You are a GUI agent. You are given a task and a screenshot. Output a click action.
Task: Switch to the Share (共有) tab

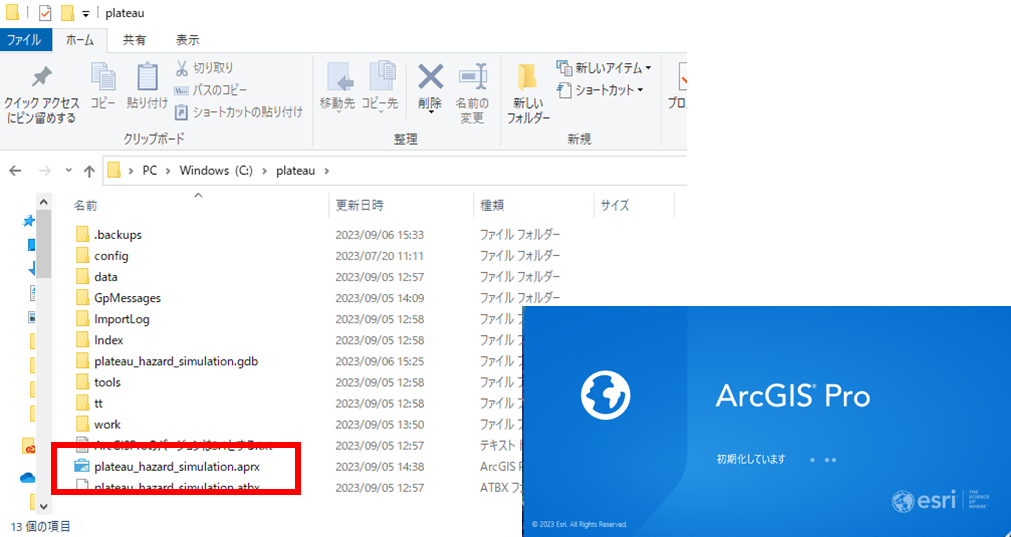pyautogui.click(x=134, y=39)
